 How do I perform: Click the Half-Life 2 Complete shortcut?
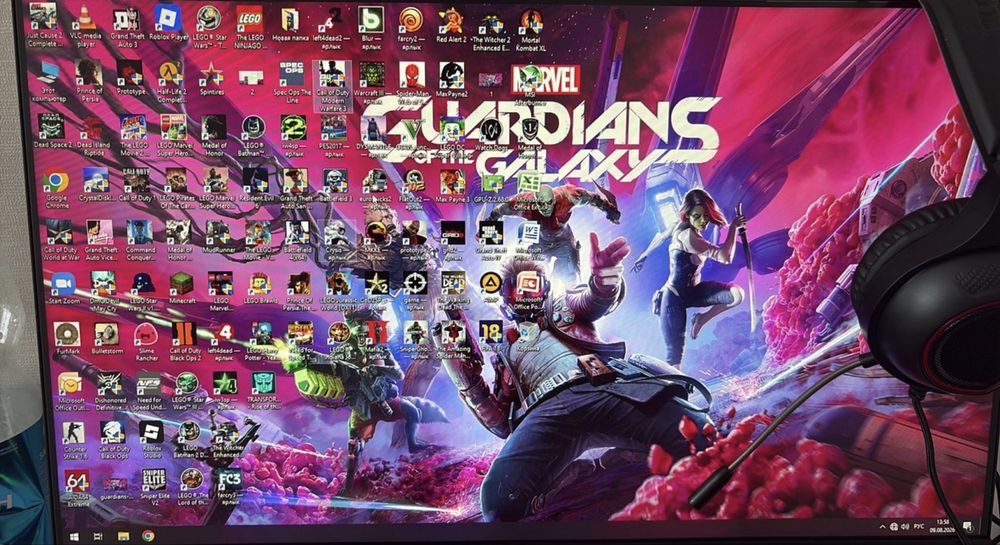click(171, 82)
